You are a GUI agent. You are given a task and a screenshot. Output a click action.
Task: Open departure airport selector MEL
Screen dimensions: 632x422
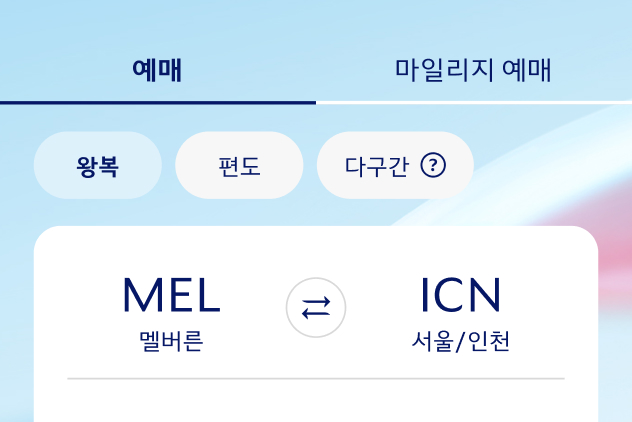[x=171, y=314]
